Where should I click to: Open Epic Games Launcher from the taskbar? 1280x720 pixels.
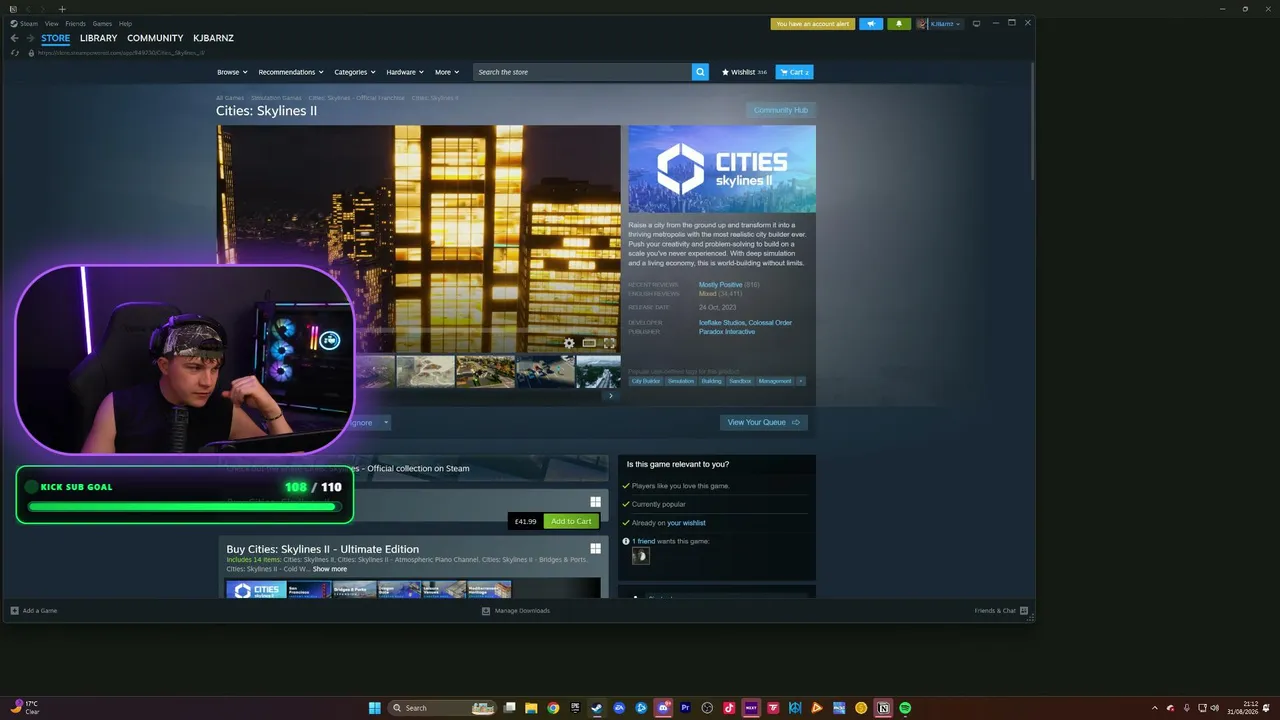coord(575,708)
